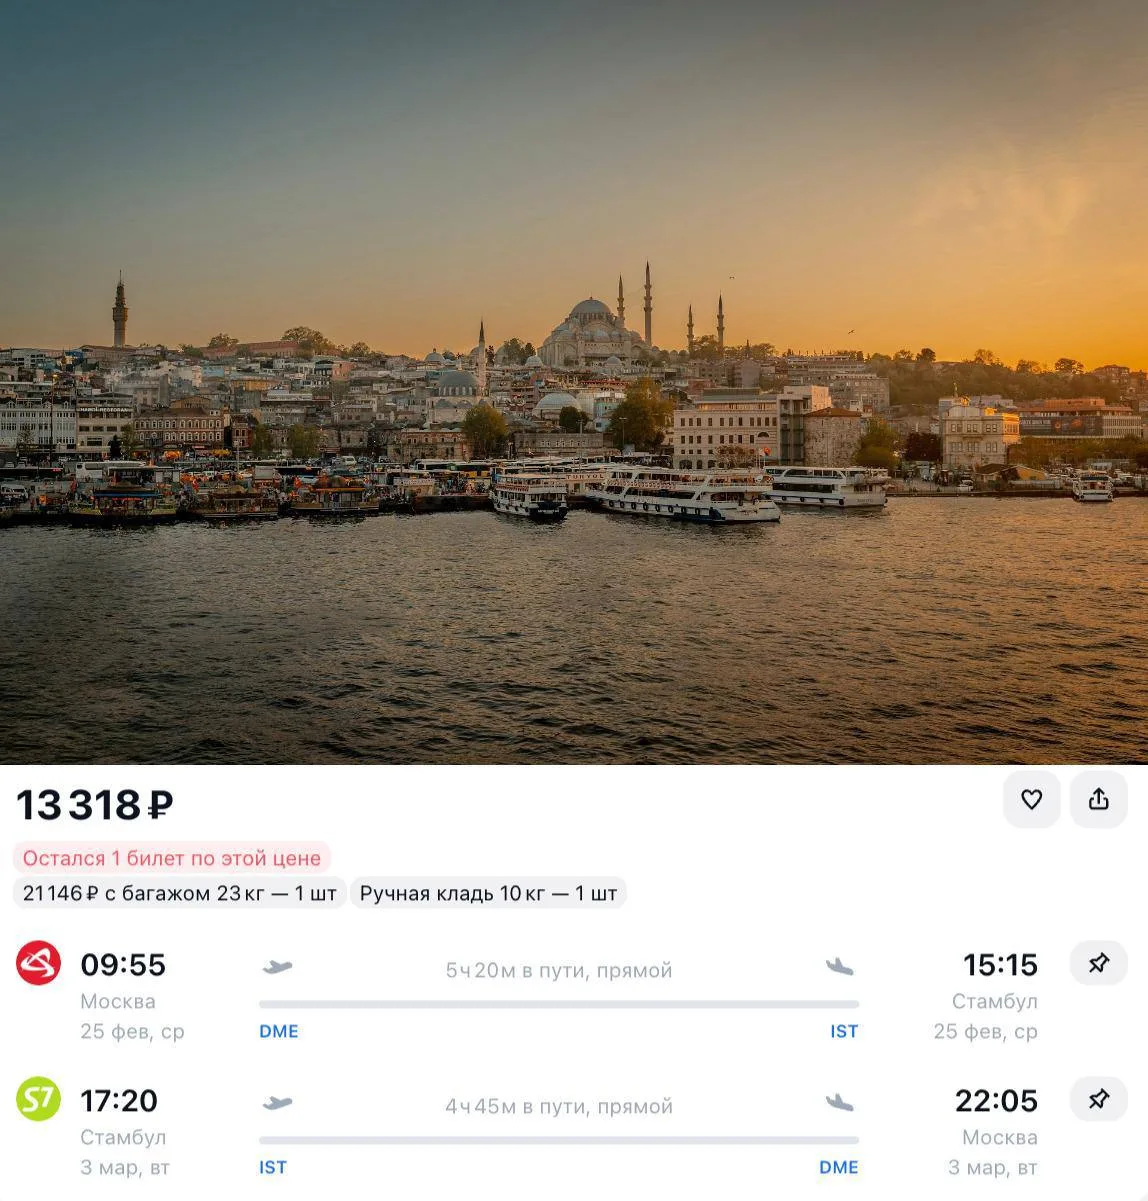The height and width of the screenshot is (1201, 1148).
Task: Click the red airline logo icon
Action: 39,964
